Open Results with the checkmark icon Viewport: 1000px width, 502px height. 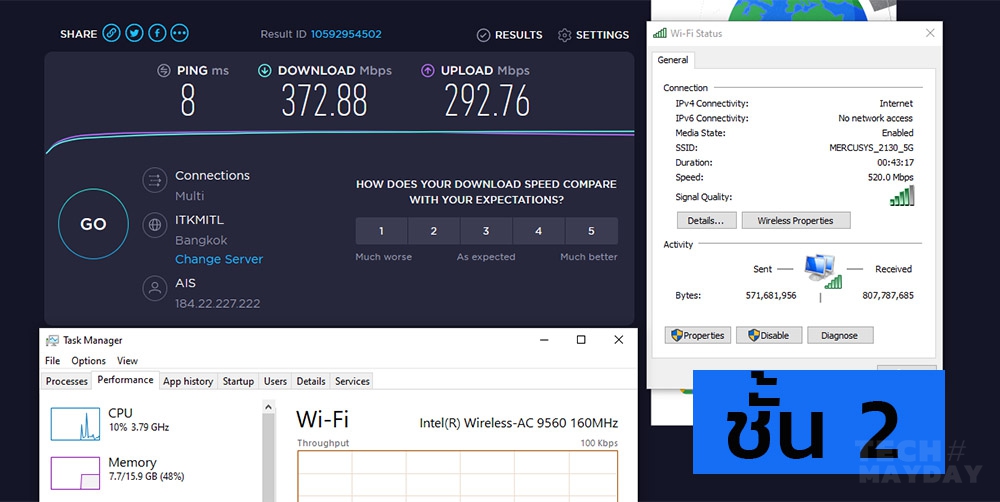coord(510,35)
